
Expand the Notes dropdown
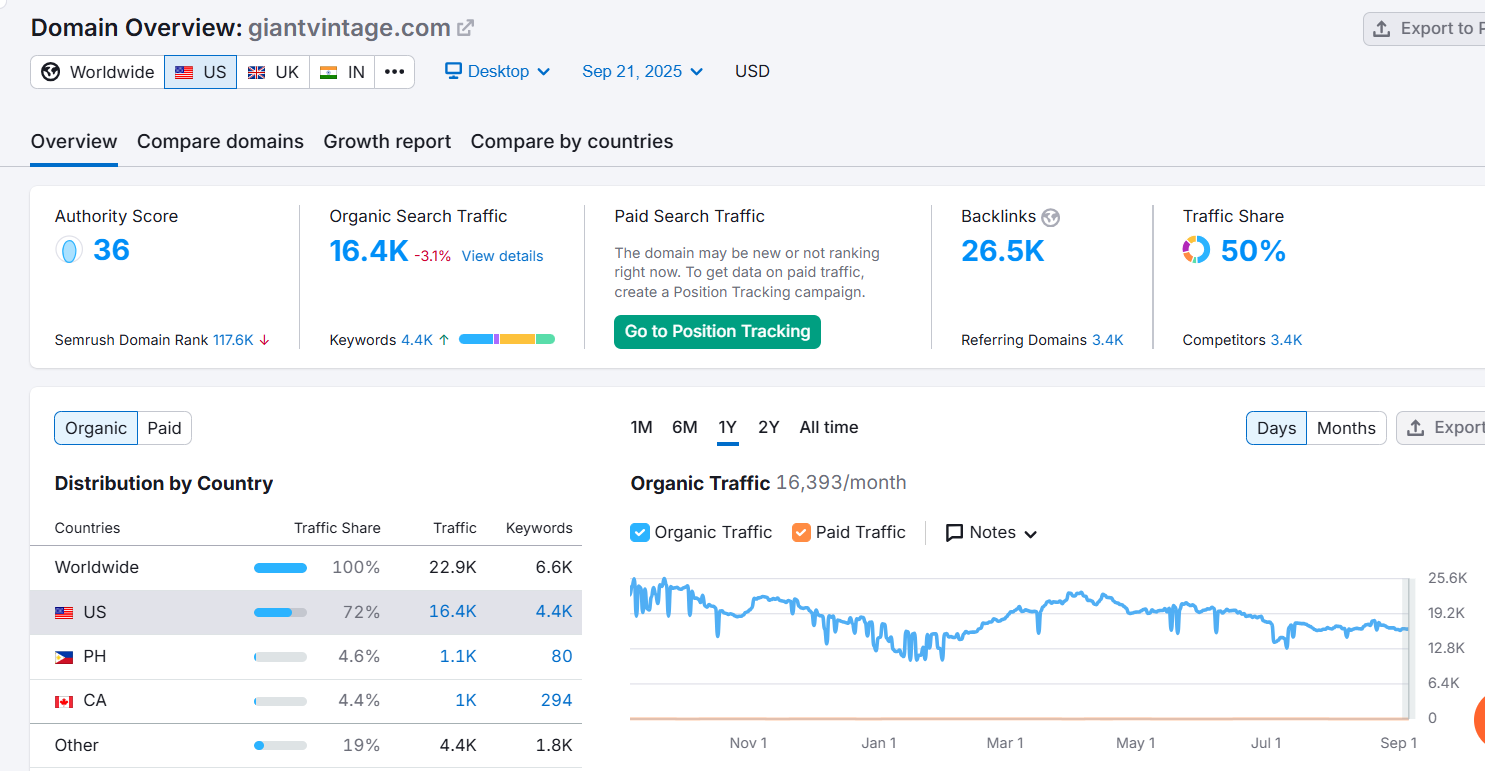pyautogui.click(x=992, y=532)
